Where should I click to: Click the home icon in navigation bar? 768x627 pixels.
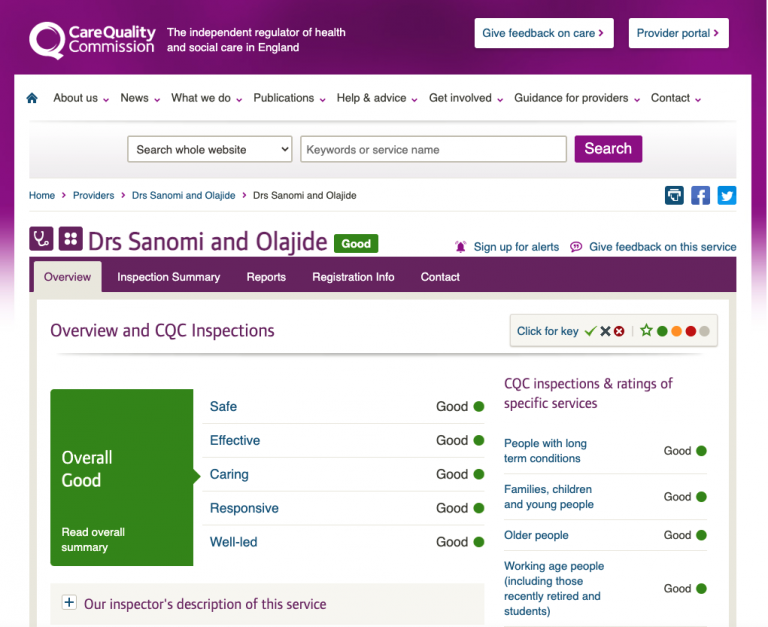[x=32, y=98]
